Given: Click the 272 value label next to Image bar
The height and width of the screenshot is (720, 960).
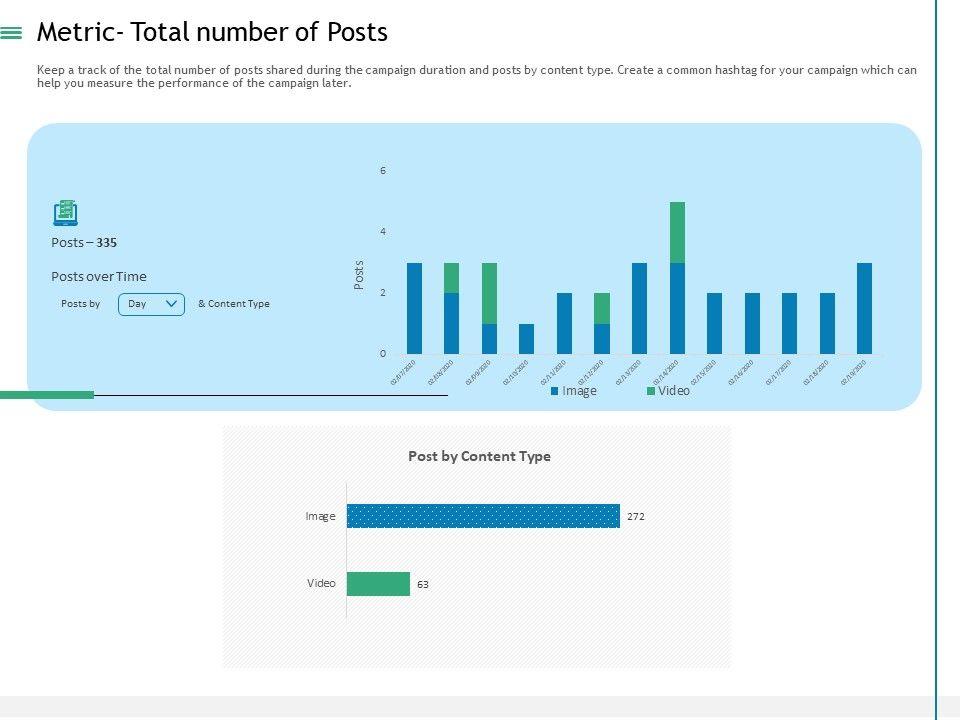Looking at the screenshot, I should [636, 517].
